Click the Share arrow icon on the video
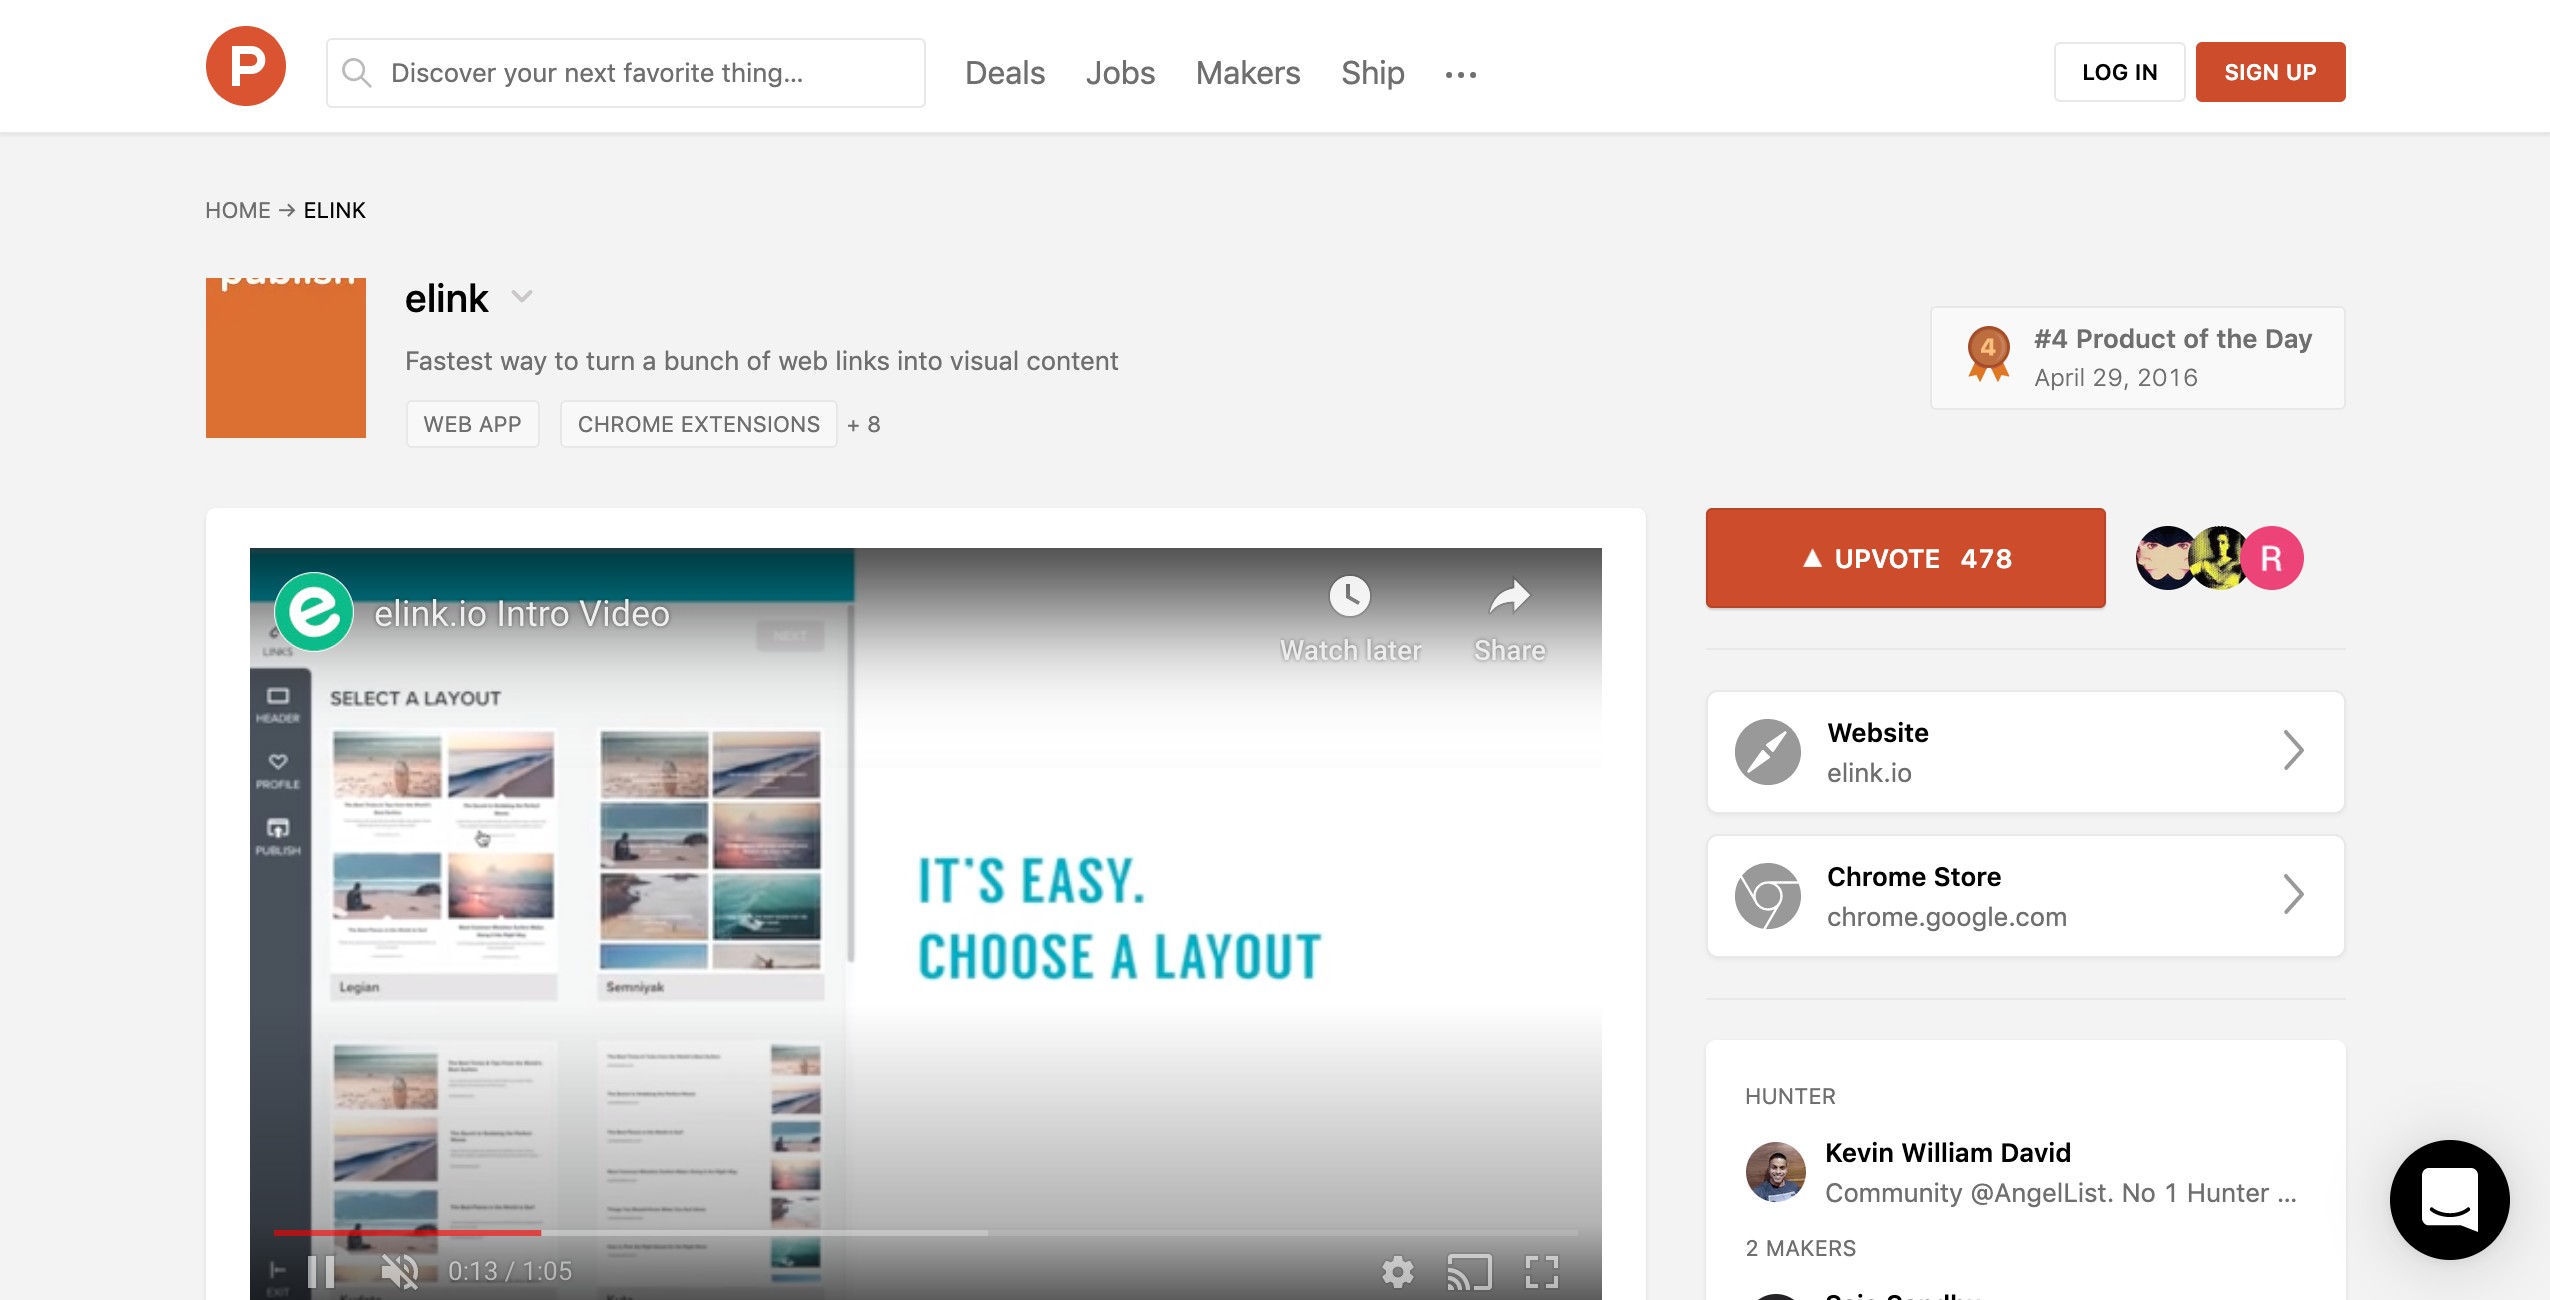The height and width of the screenshot is (1300, 2550). coord(1510,597)
